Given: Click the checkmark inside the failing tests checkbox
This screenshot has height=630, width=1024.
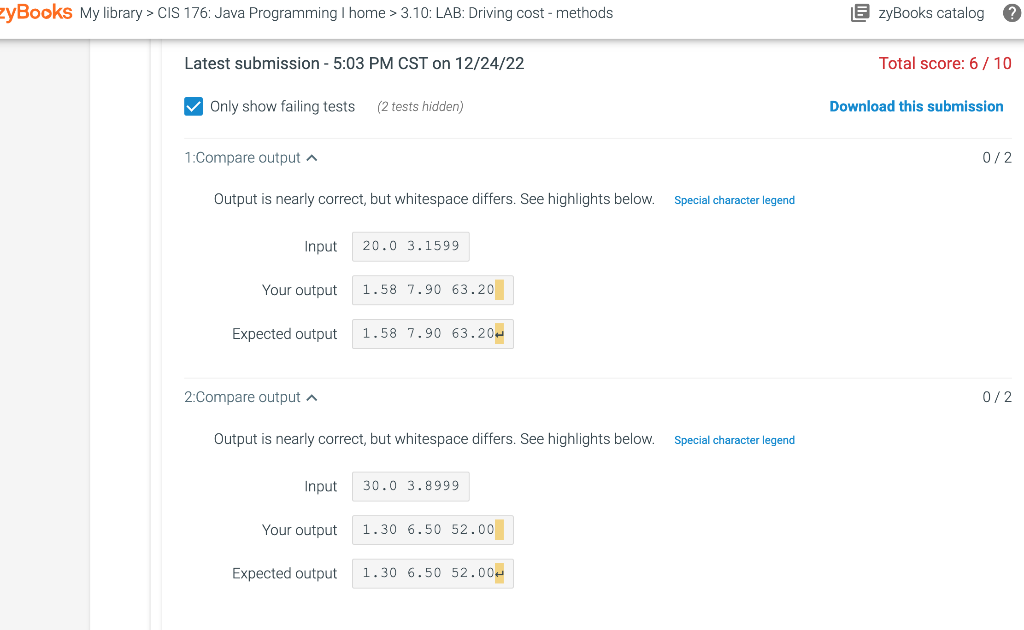Looking at the screenshot, I should tap(193, 106).
